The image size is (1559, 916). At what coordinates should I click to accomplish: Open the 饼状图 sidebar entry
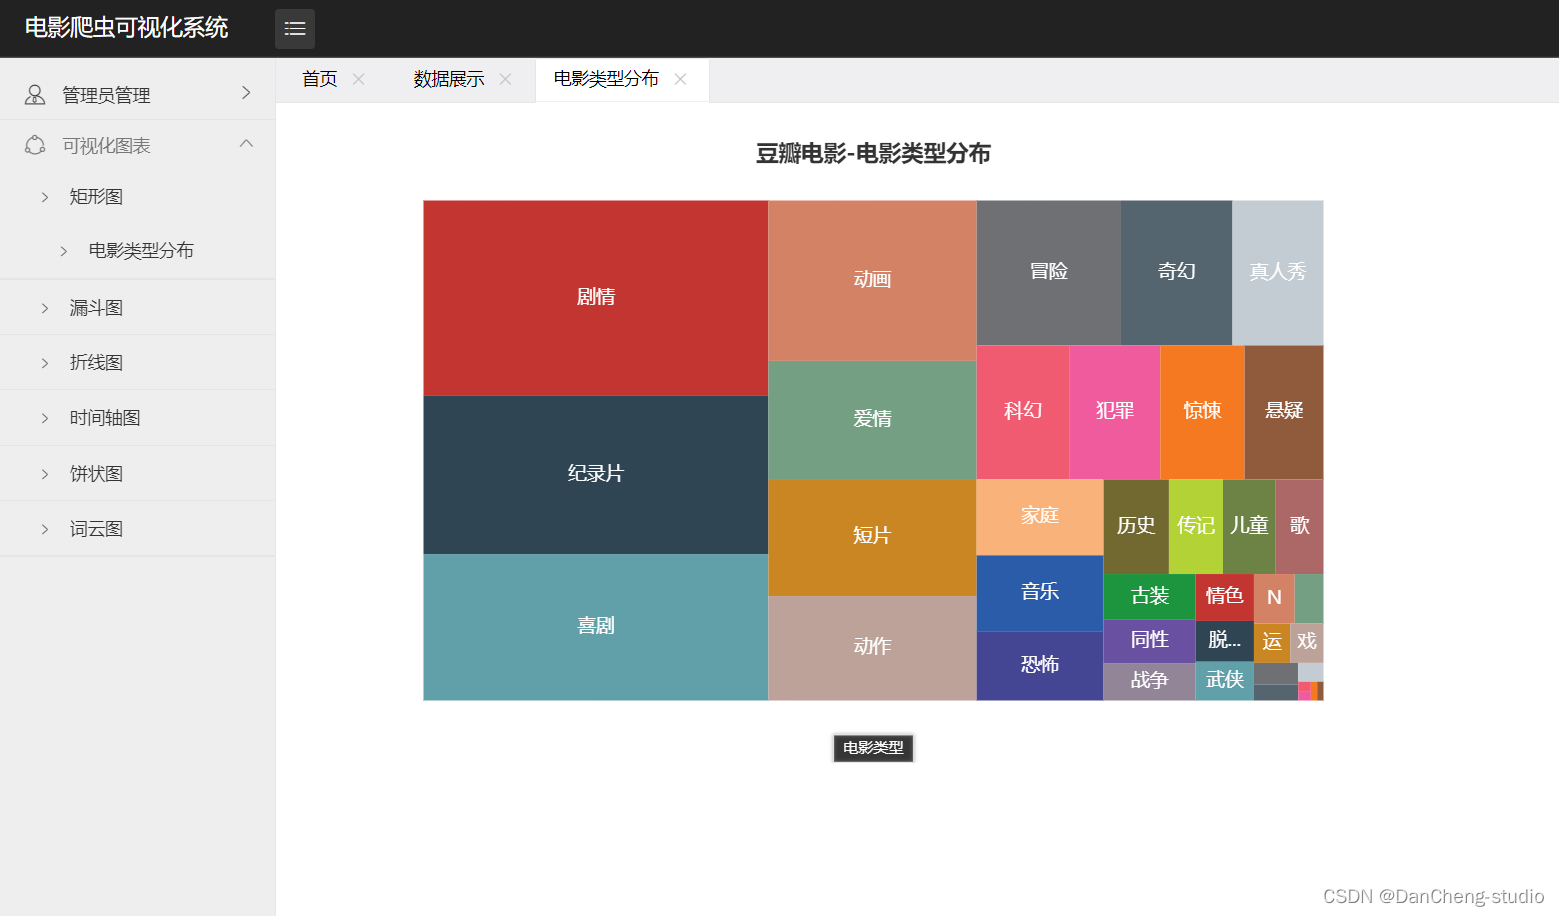(x=138, y=474)
